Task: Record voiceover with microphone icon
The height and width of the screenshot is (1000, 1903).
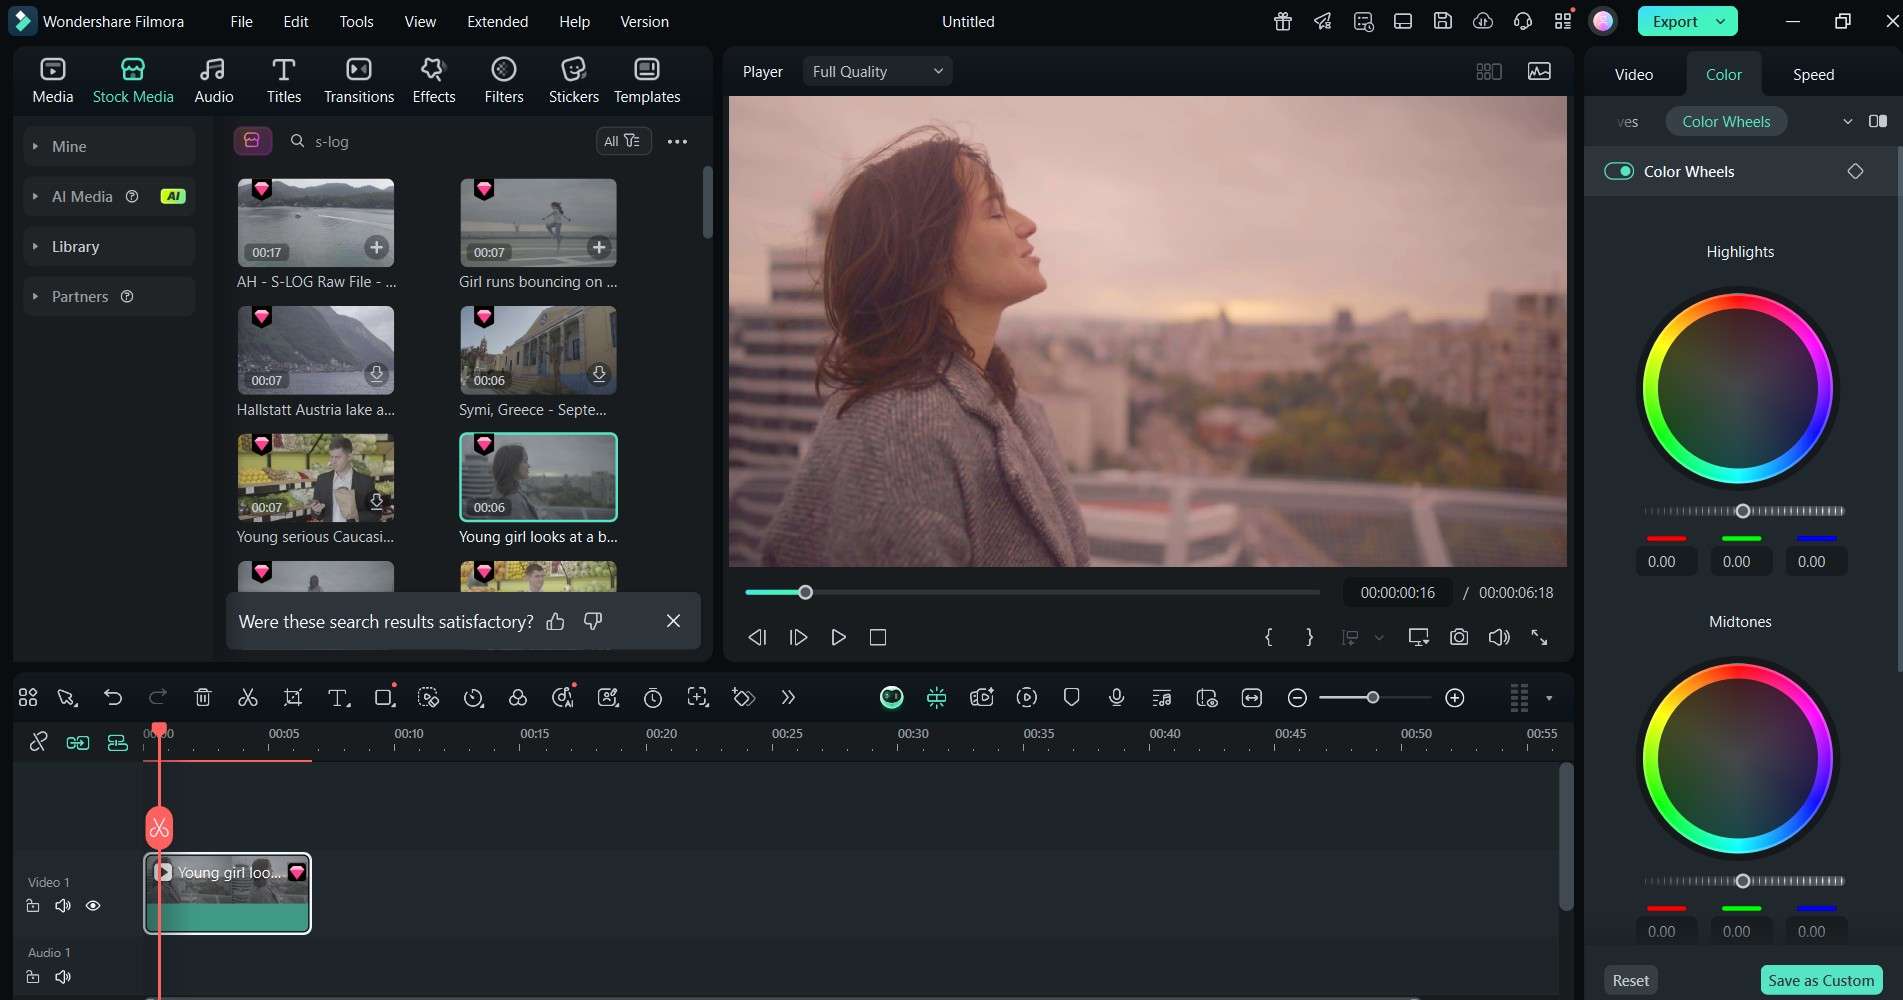Action: point(1116,697)
